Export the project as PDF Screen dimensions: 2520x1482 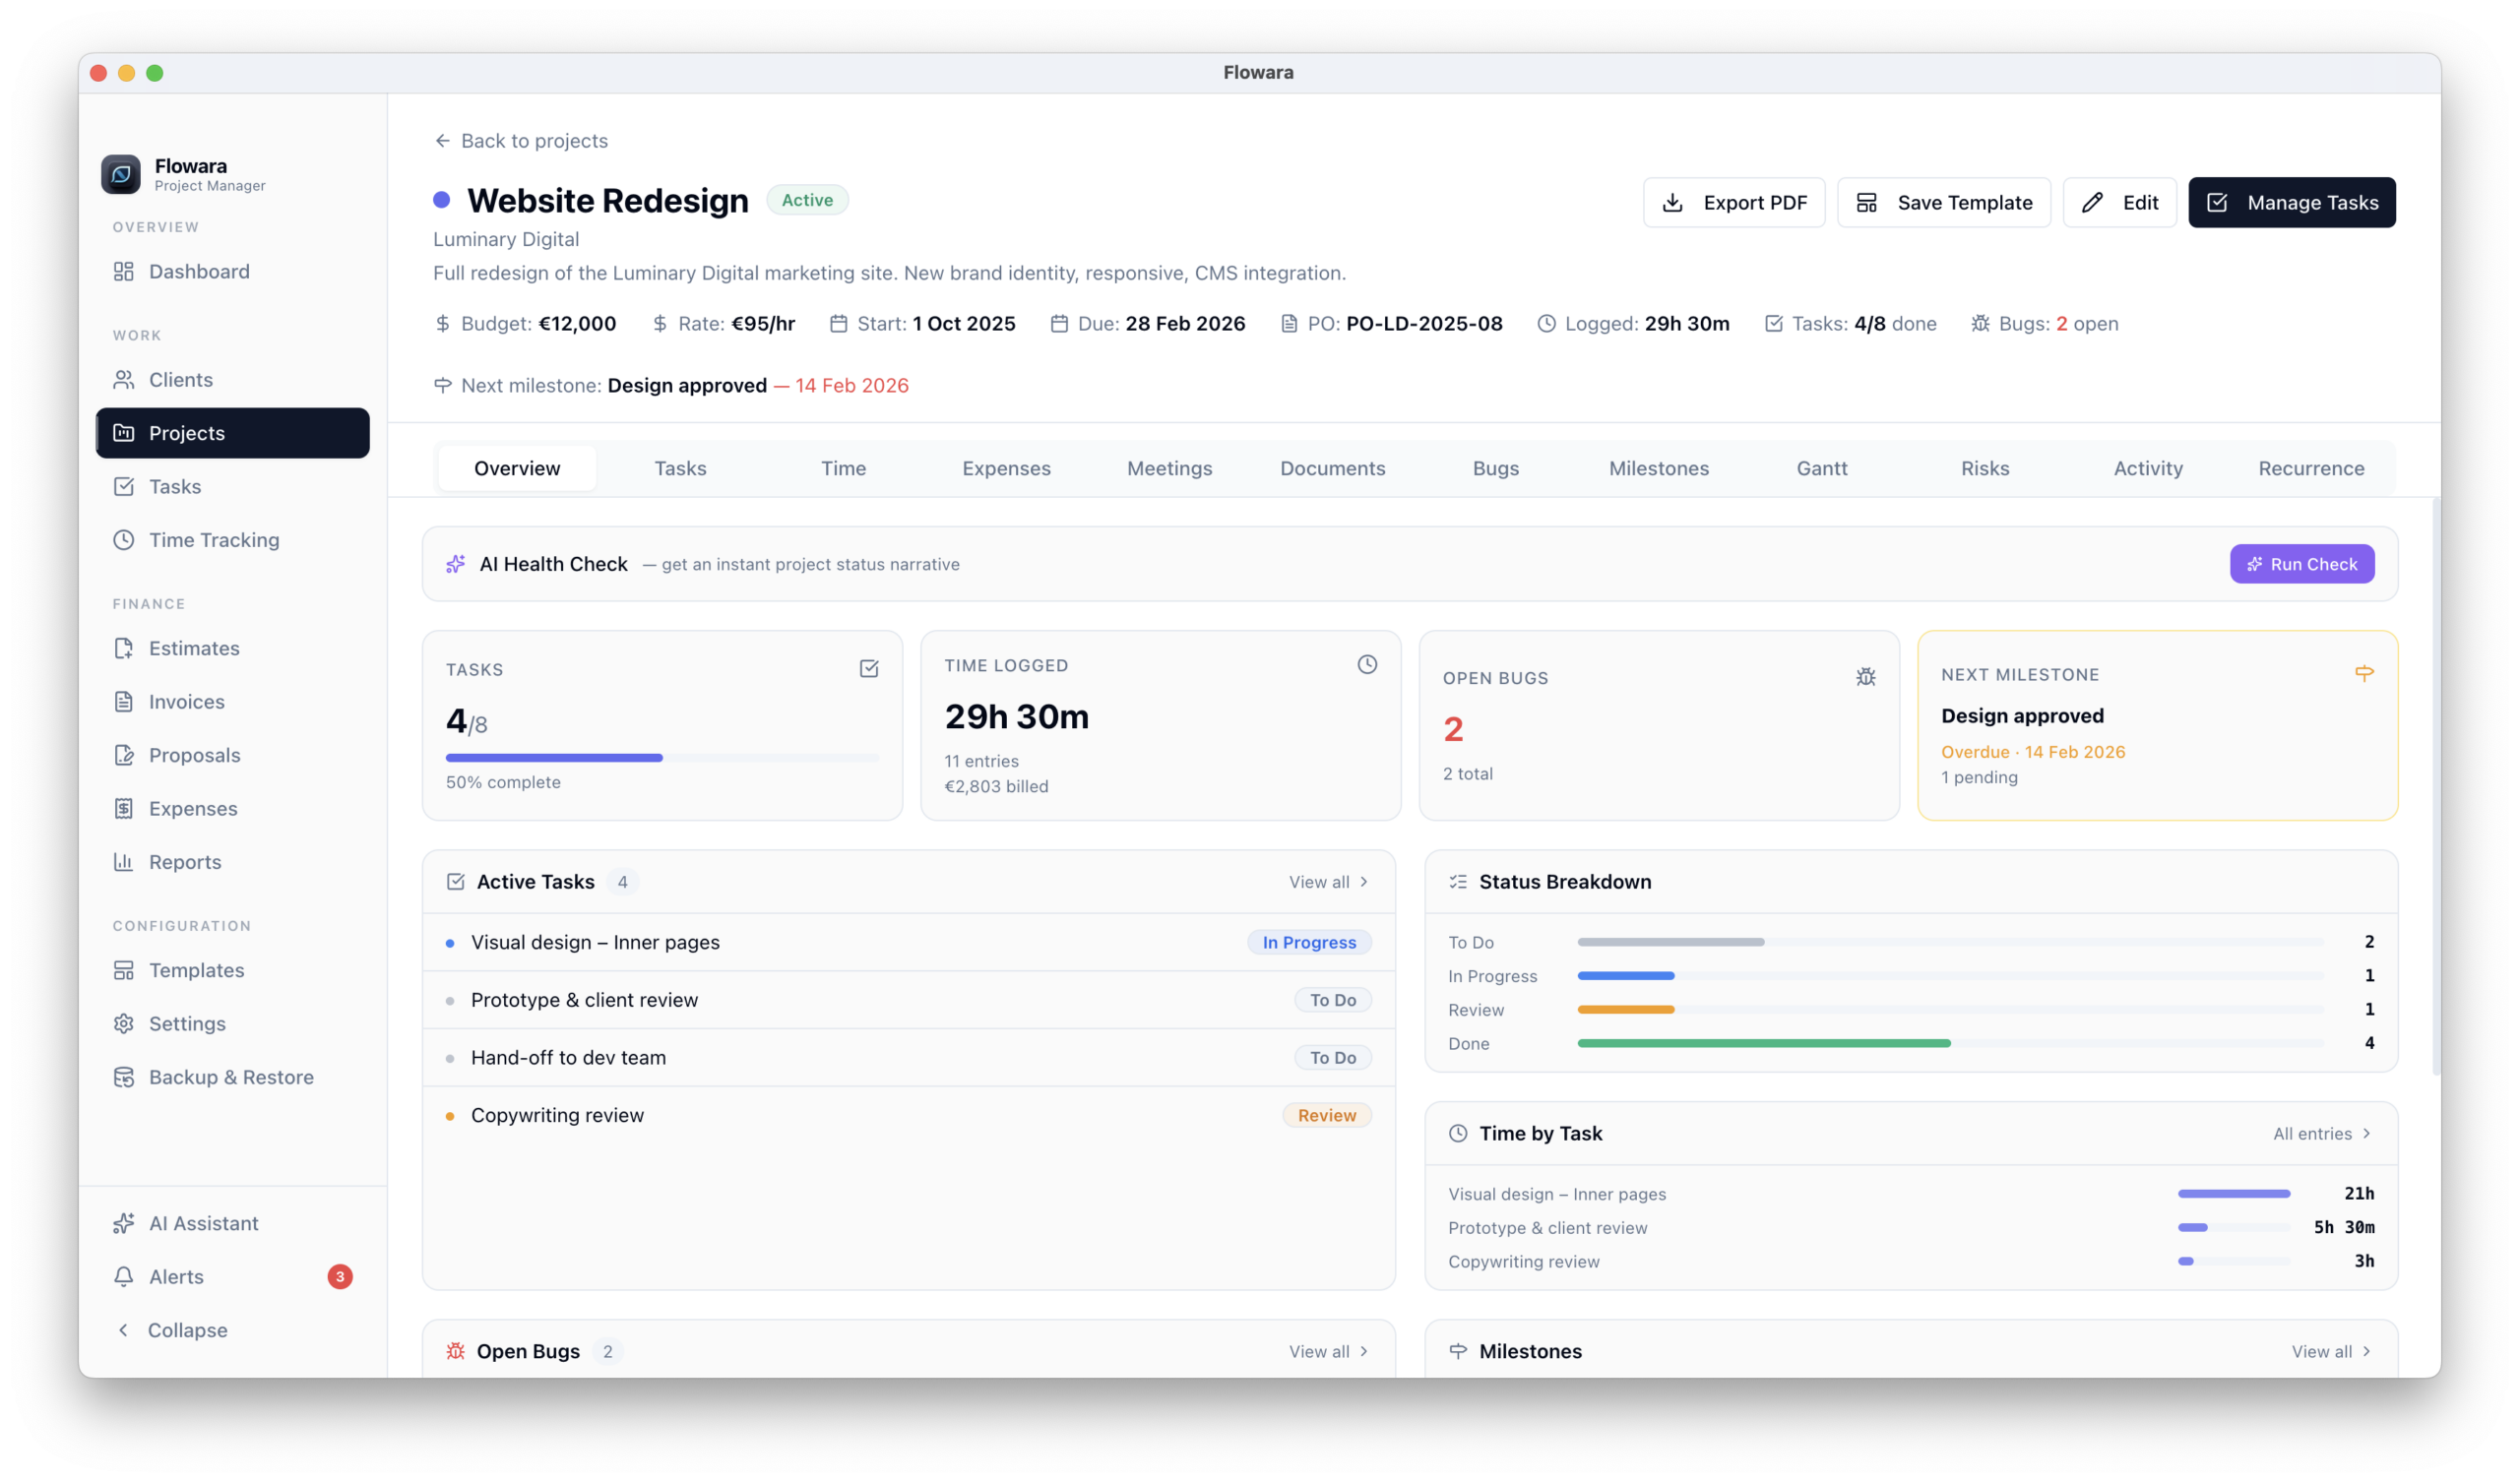[1734, 202]
